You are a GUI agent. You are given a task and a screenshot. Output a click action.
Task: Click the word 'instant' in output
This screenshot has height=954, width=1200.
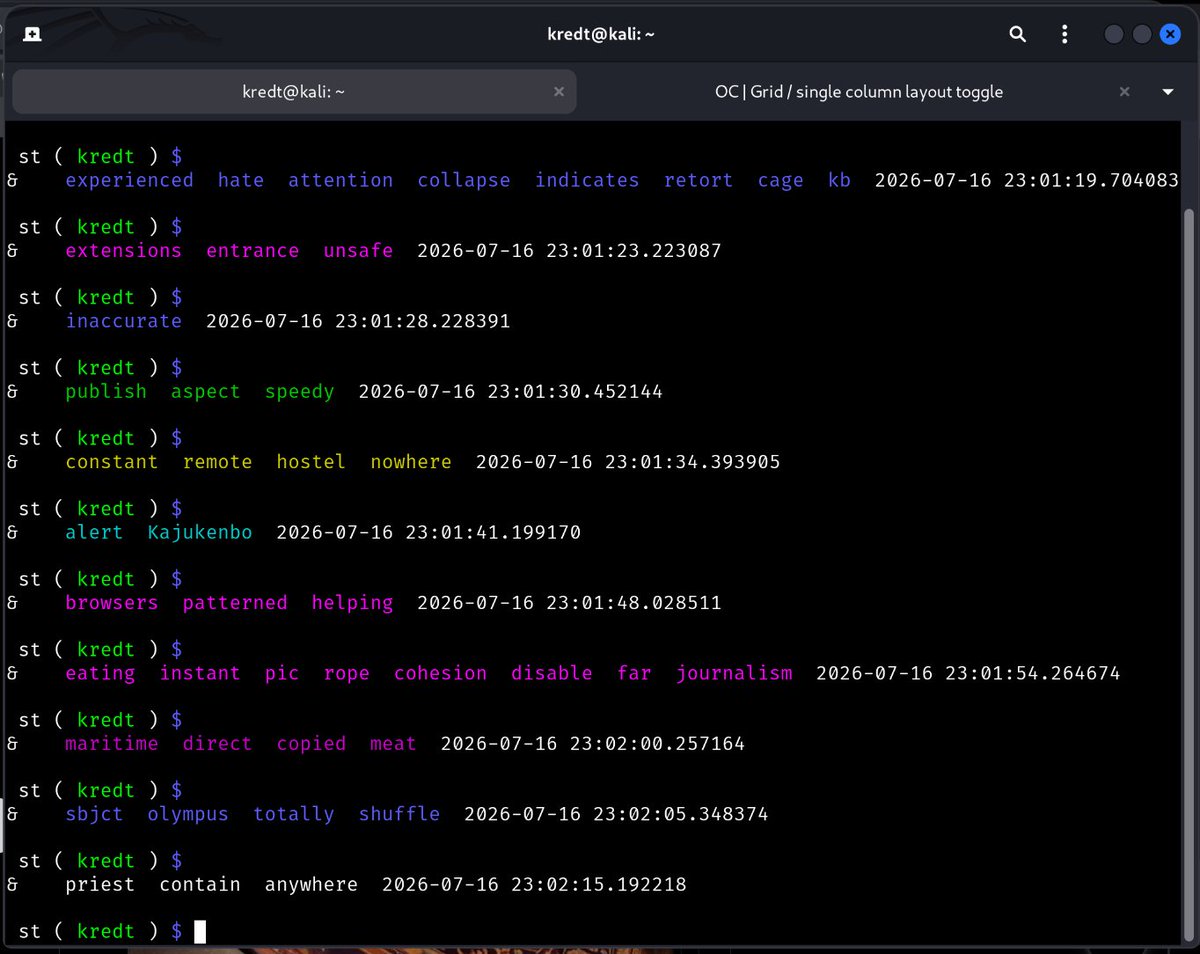click(x=200, y=673)
